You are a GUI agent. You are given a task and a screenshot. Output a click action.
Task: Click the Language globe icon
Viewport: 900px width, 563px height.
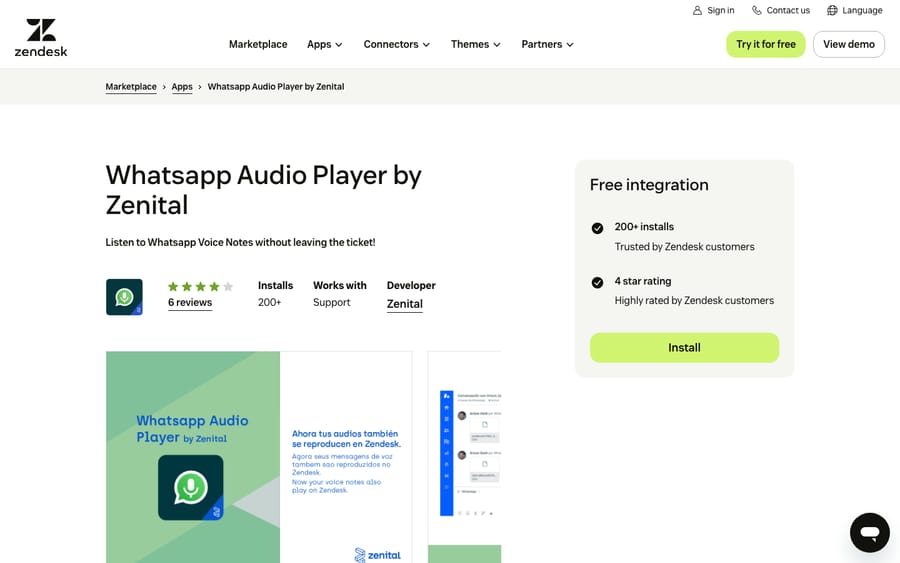click(832, 10)
